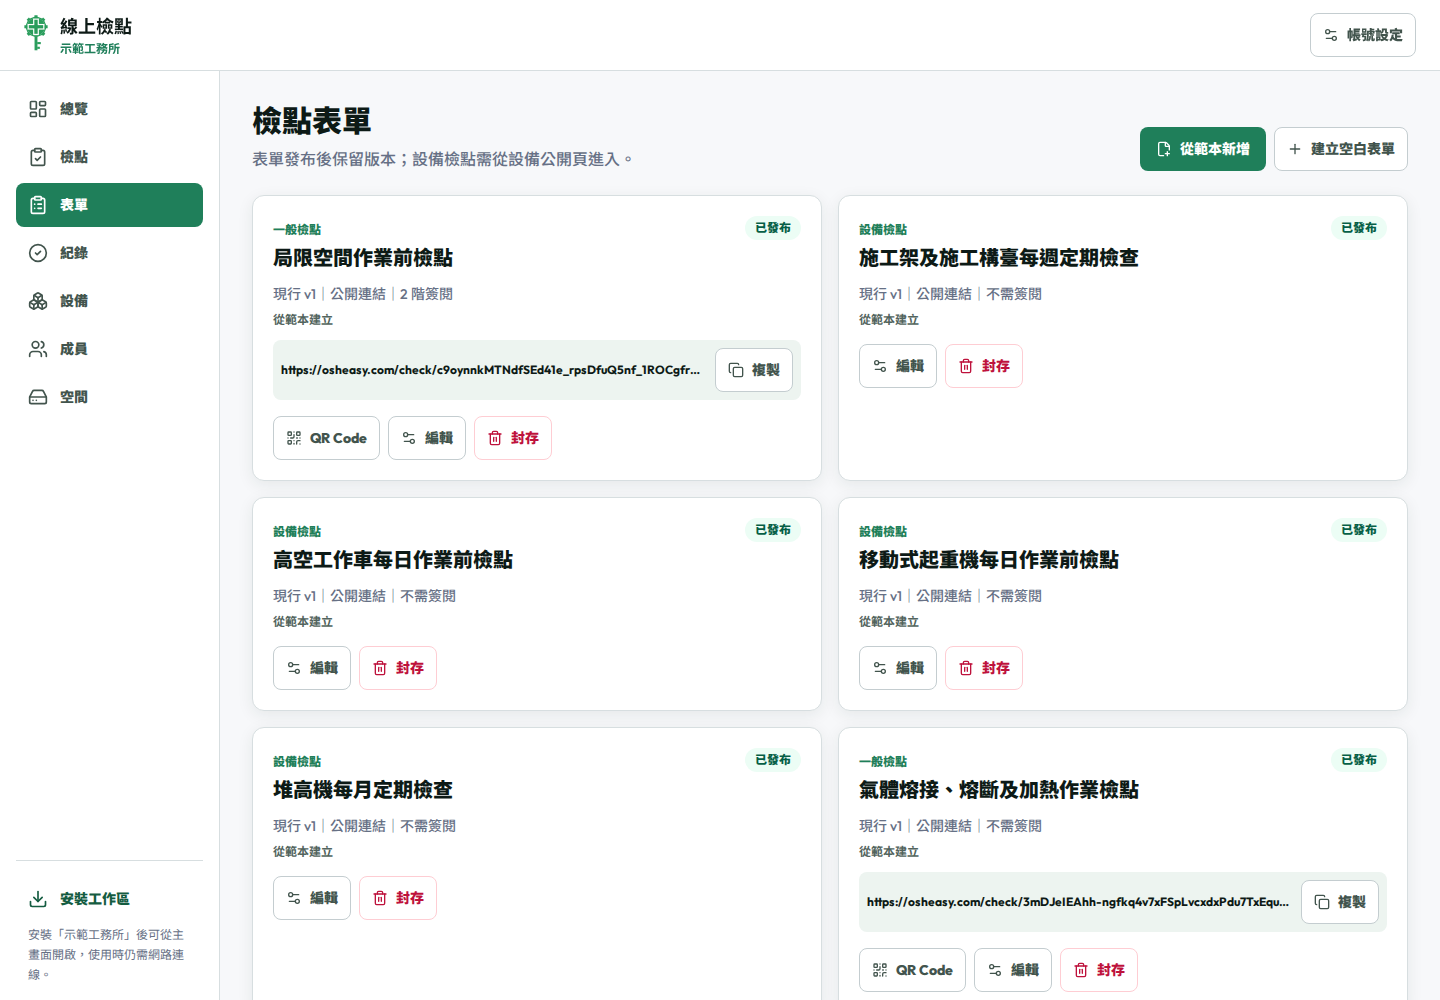Edit 局限空間作業前檢點 form

[427, 438]
